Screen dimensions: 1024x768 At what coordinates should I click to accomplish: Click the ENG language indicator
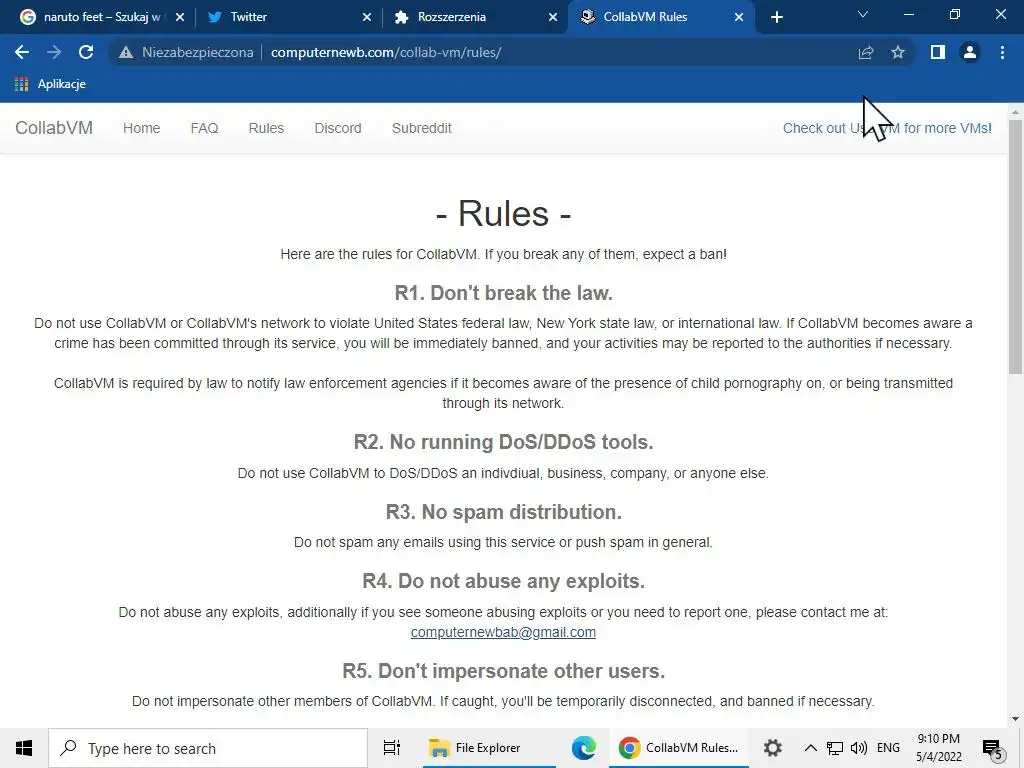coord(888,748)
